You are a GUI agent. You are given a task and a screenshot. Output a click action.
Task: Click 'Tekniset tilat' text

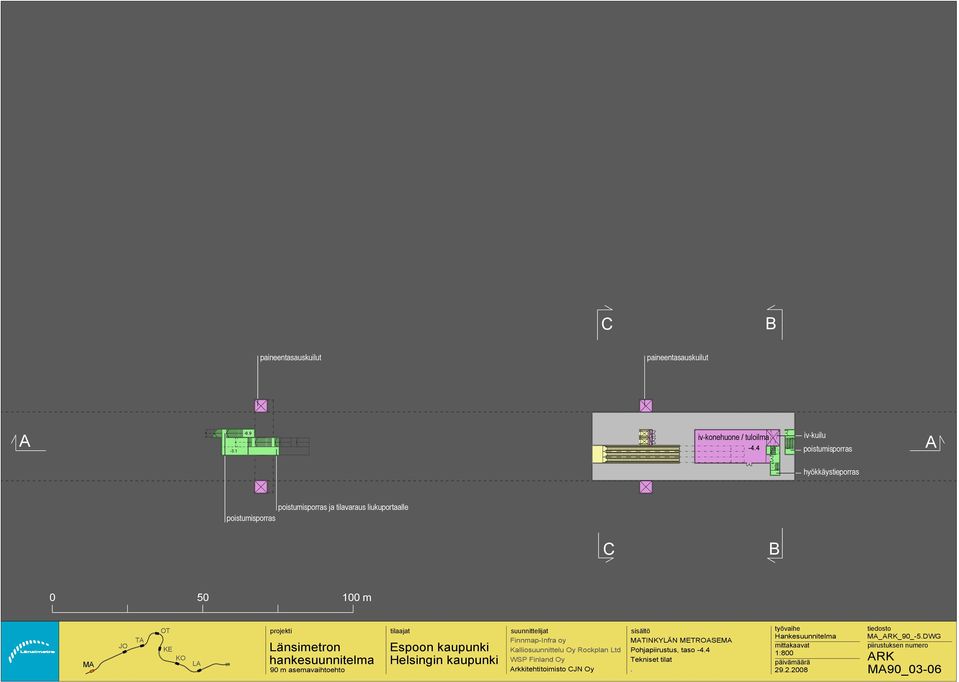point(651,660)
